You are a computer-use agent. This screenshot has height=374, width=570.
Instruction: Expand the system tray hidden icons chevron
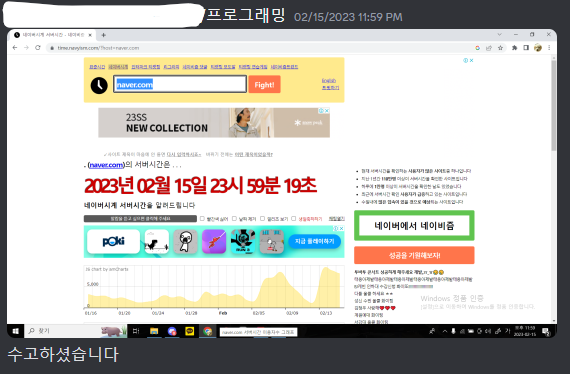(x=444, y=331)
